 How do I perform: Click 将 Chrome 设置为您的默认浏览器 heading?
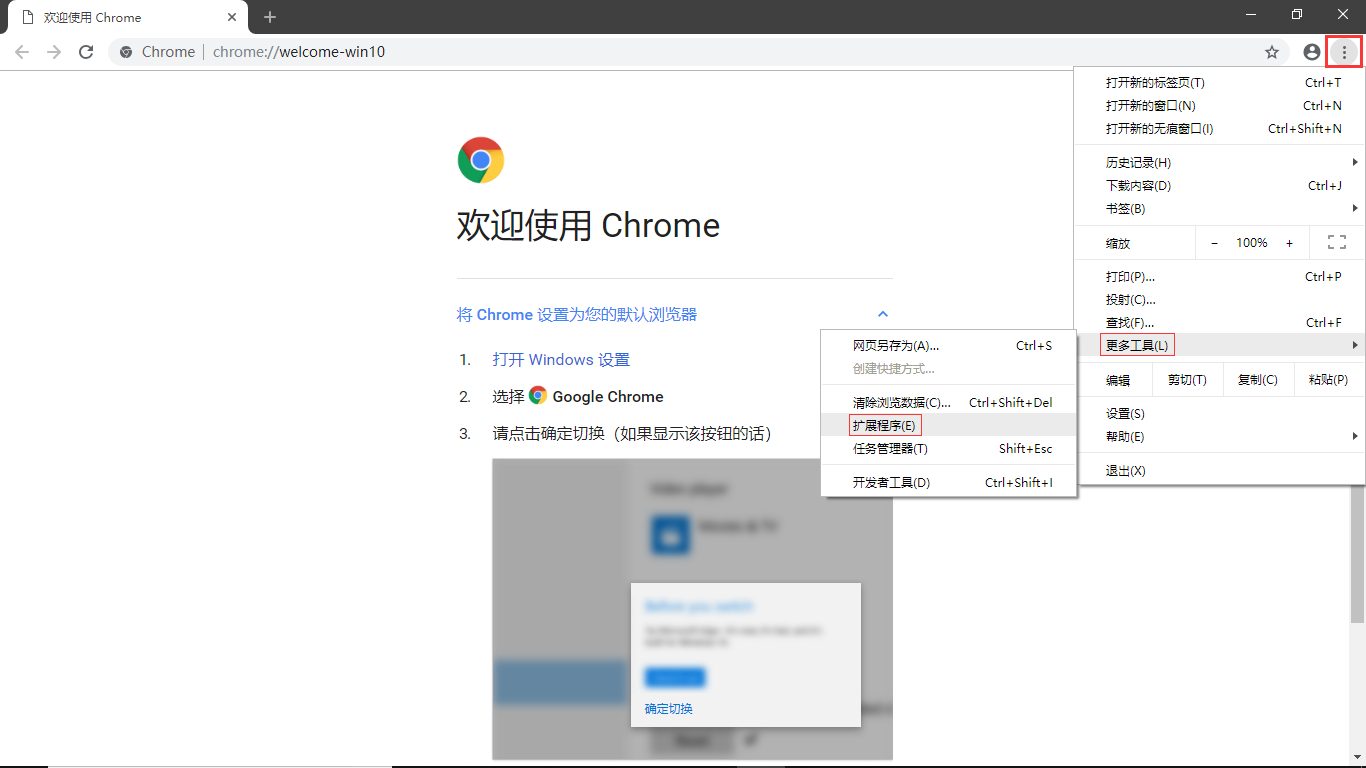pos(577,314)
